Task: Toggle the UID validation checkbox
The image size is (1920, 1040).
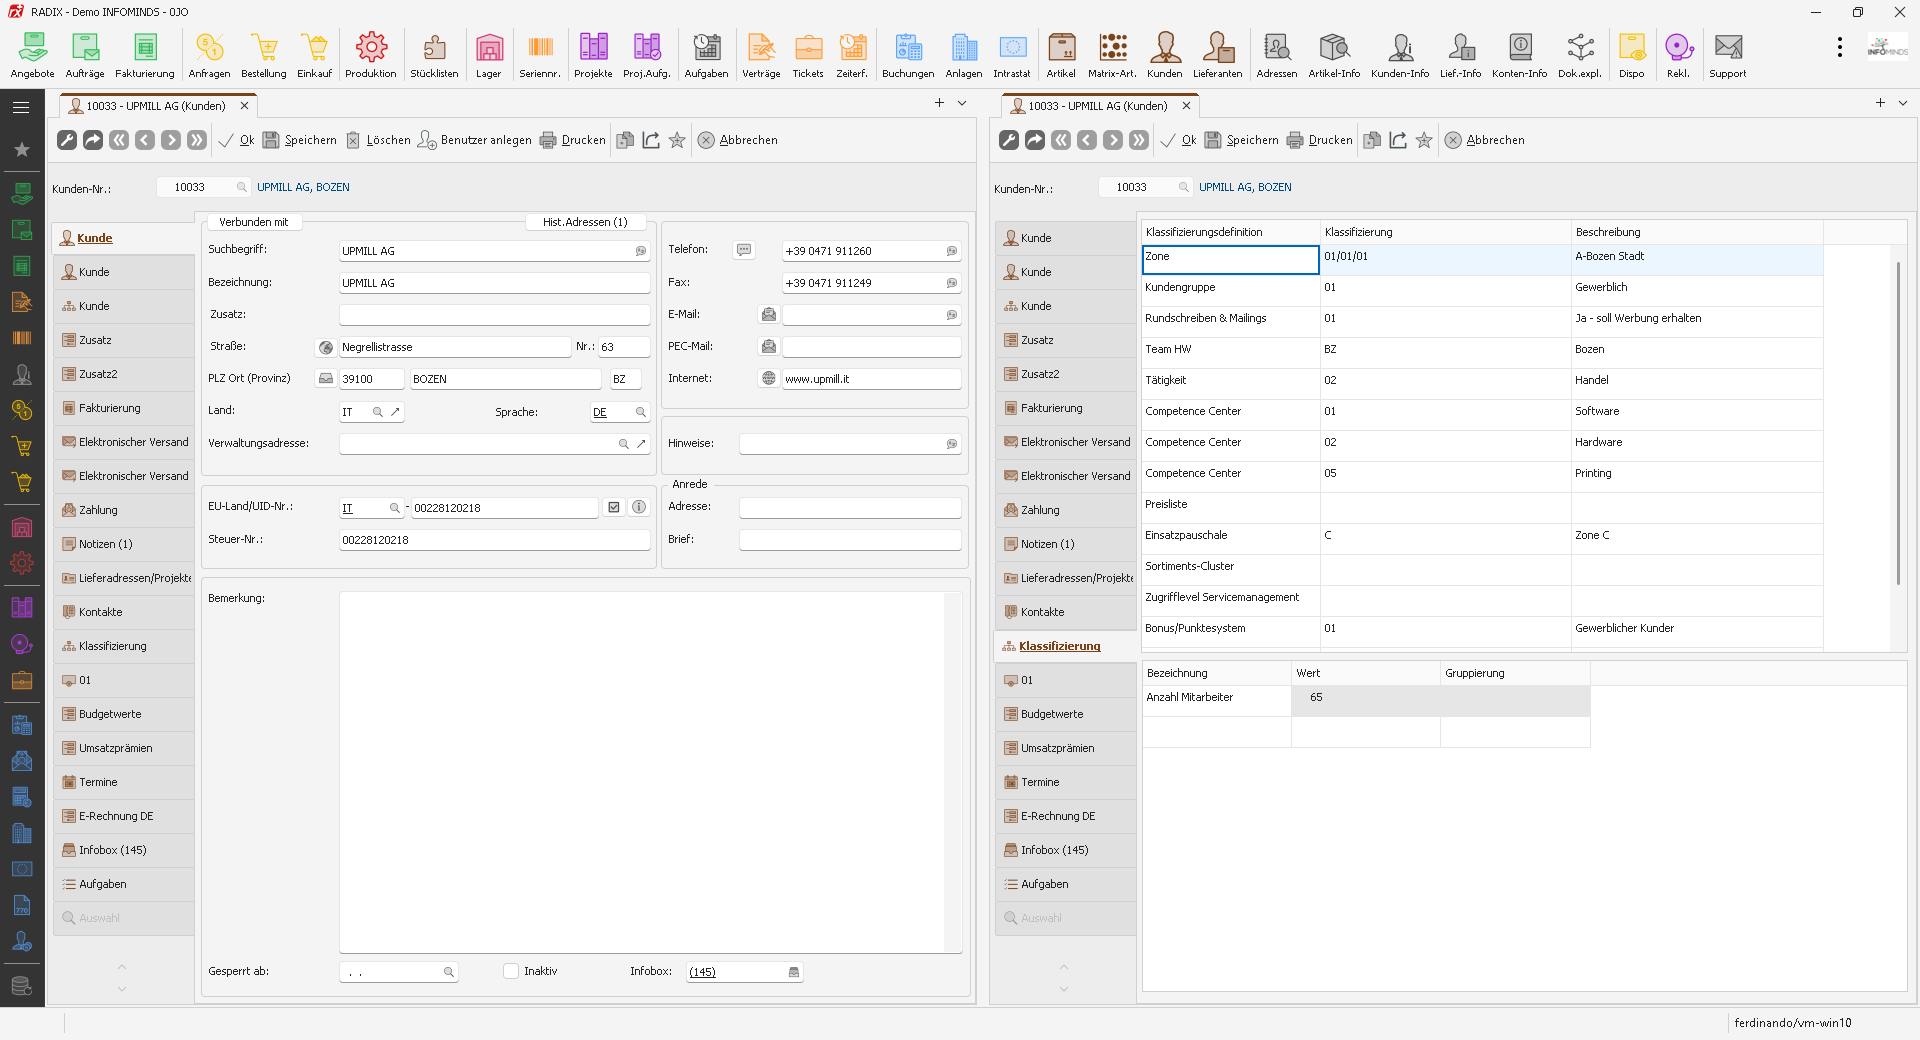Action: (x=614, y=507)
